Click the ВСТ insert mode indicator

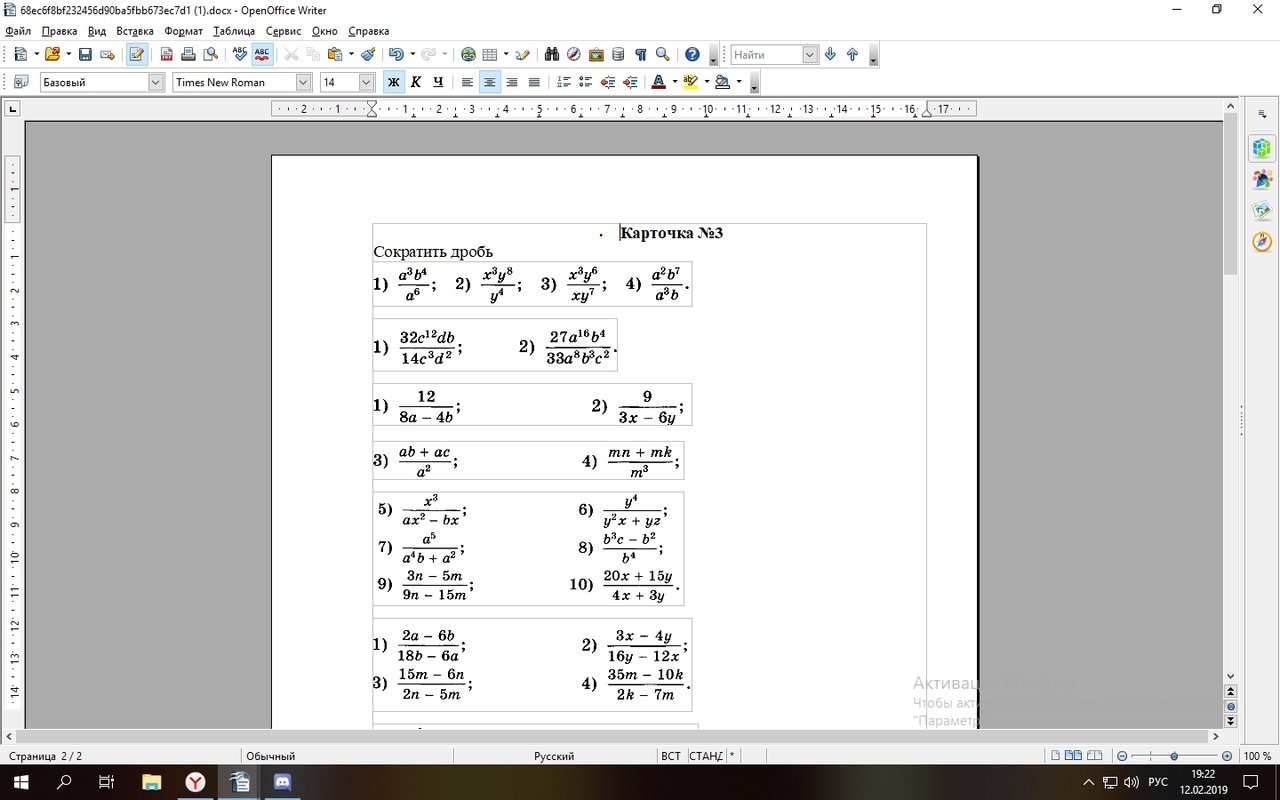[670, 756]
